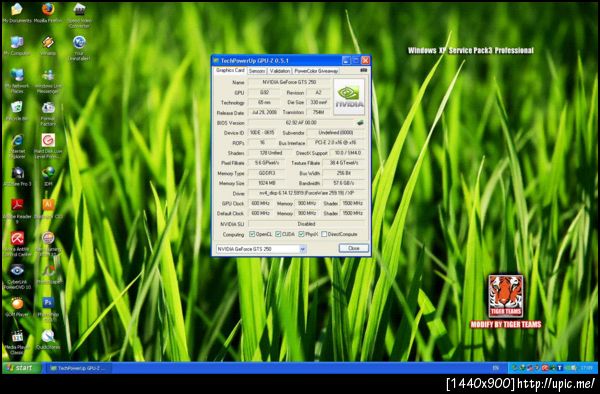Click the Memory Type GDDR3 field
600x394 pixels.
(266, 173)
